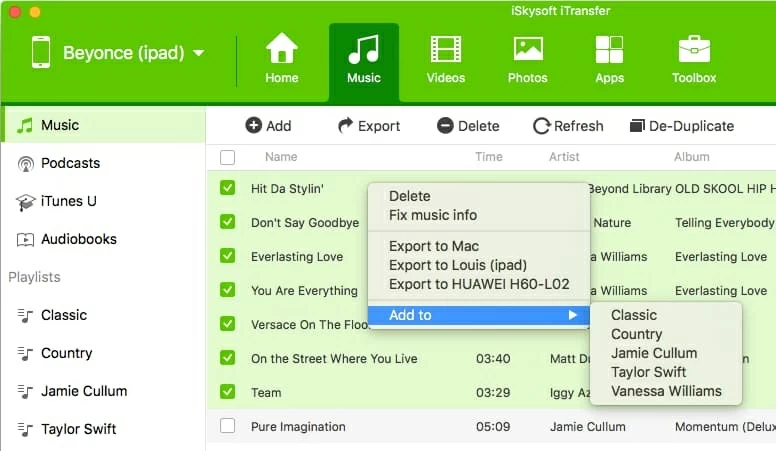Click the Refresh toolbar icon

(542, 126)
